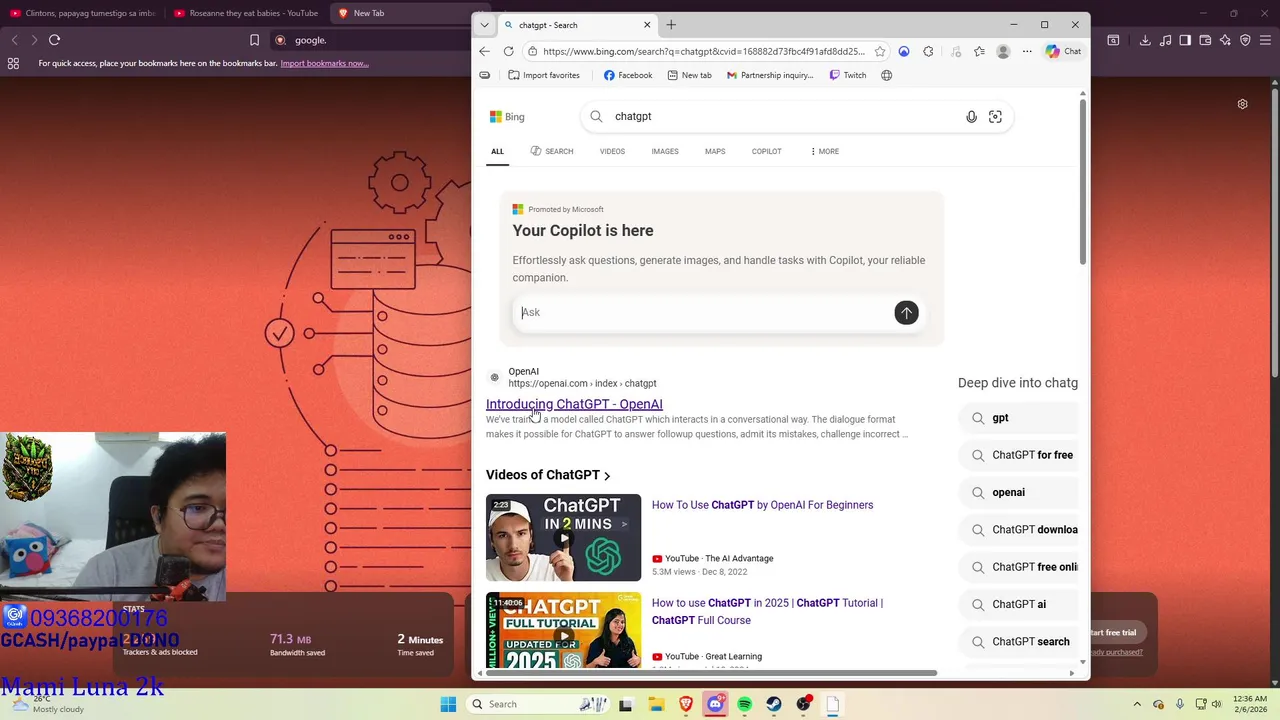Switch to Clintons YouTube tab in Brave
This screenshot has width=1280, height=720.
[x=84, y=13]
